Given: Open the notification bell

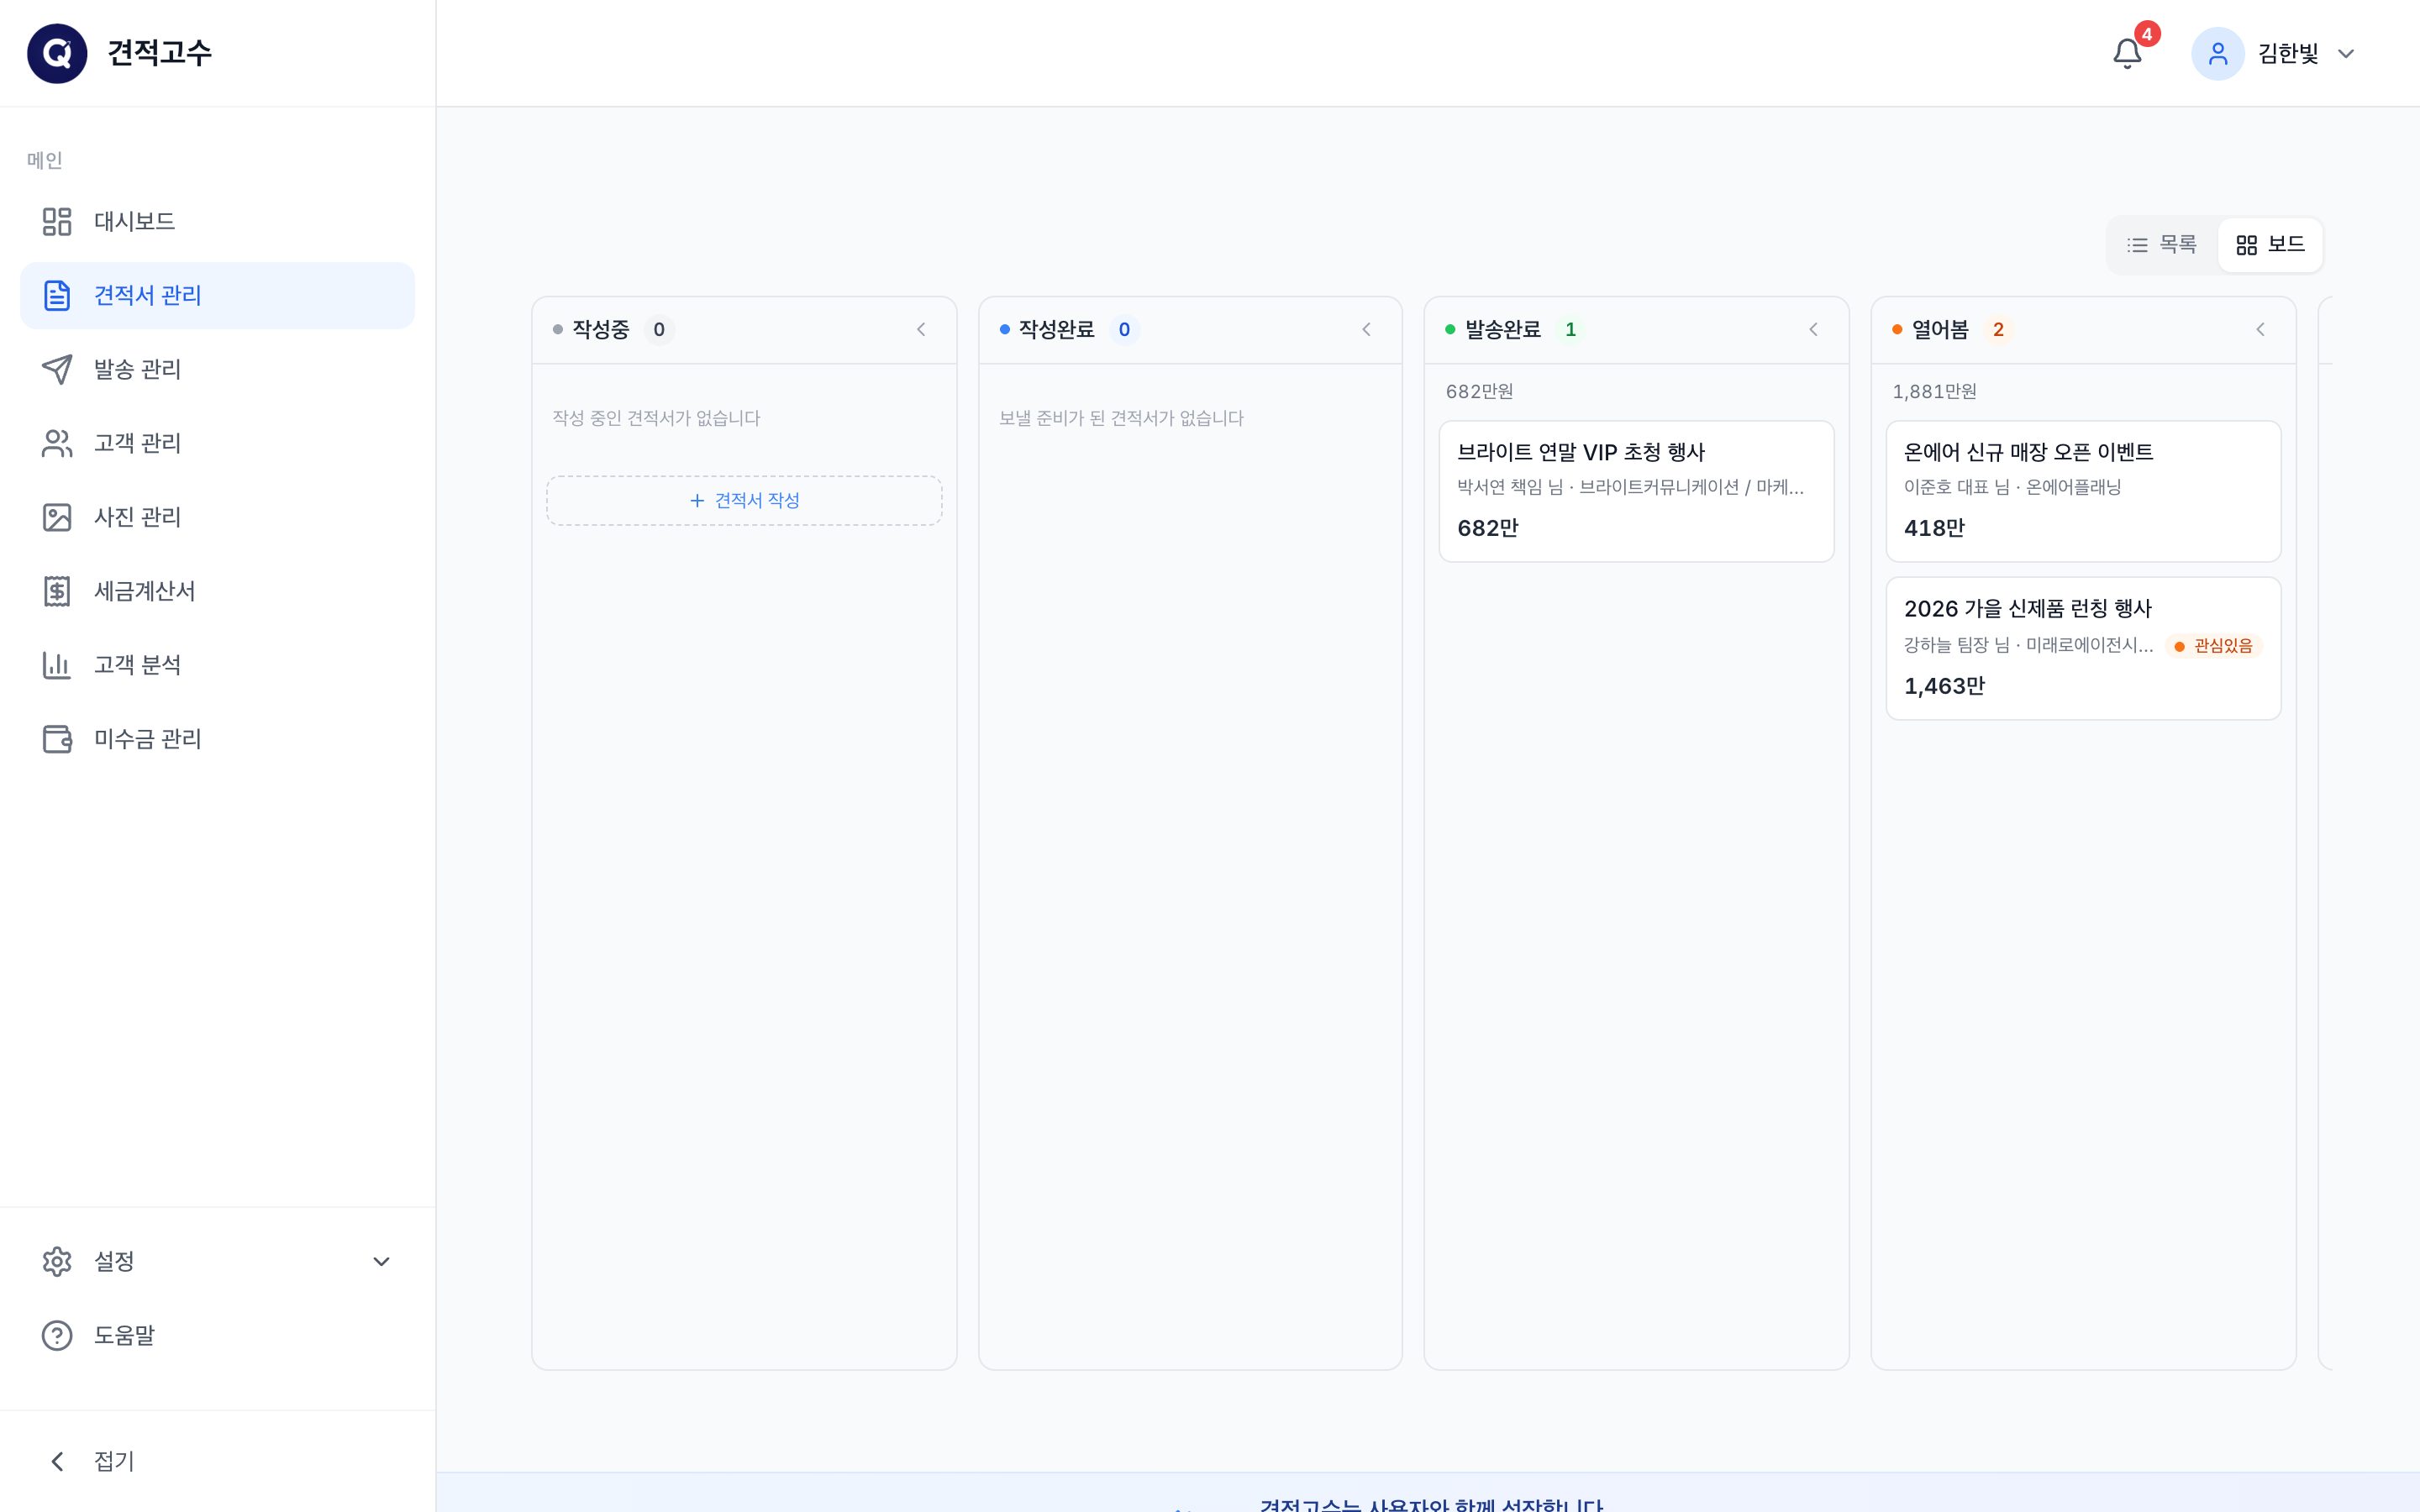Looking at the screenshot, I should pyautogui.click(x=2127, y=53).
